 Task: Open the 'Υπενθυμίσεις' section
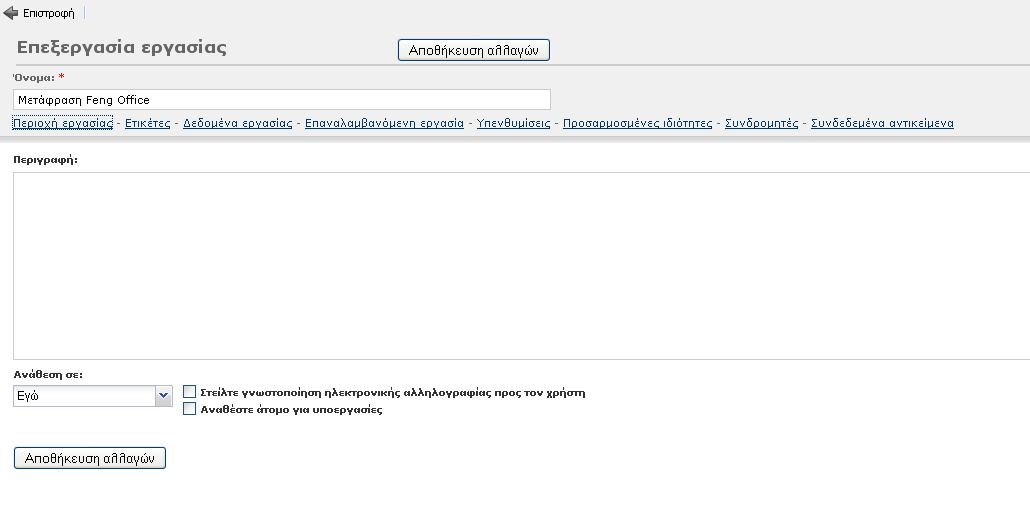(x=513, y=123)
